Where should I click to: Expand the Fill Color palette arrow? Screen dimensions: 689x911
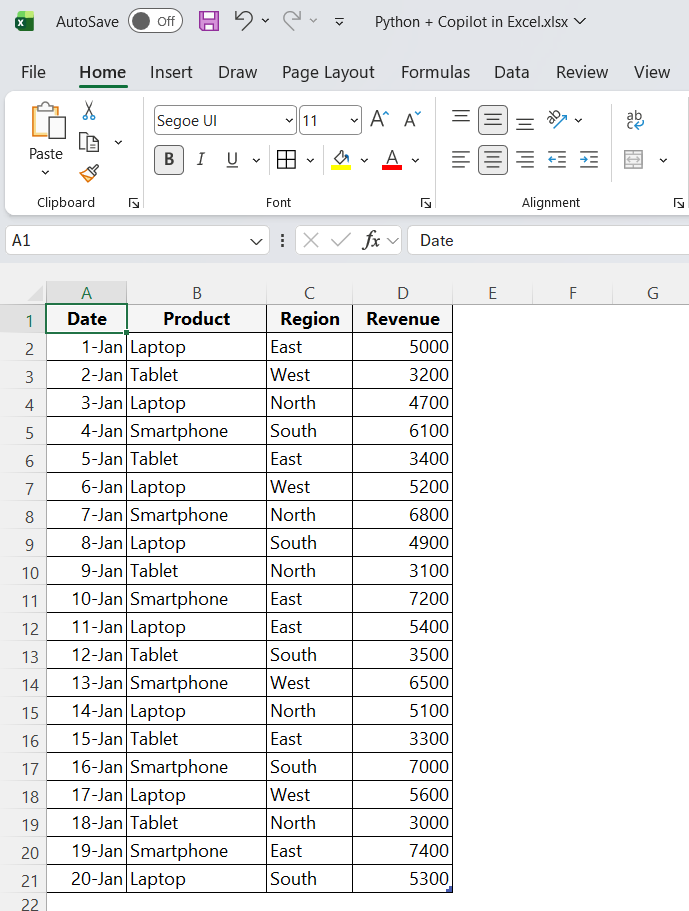364,160
